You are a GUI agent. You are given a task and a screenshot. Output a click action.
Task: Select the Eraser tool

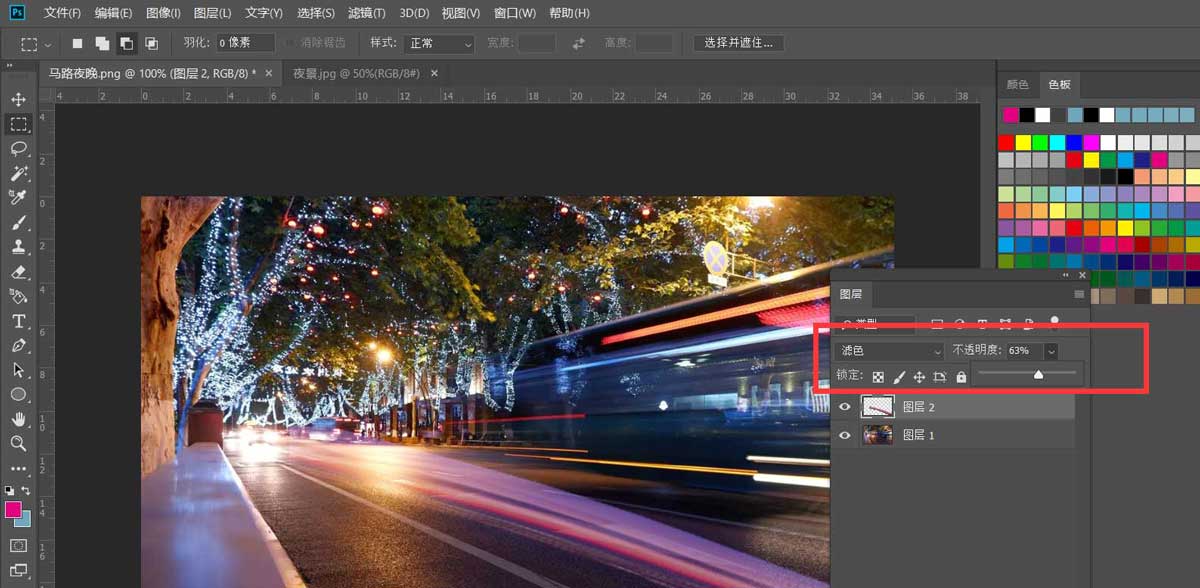[x=18, y=271]
